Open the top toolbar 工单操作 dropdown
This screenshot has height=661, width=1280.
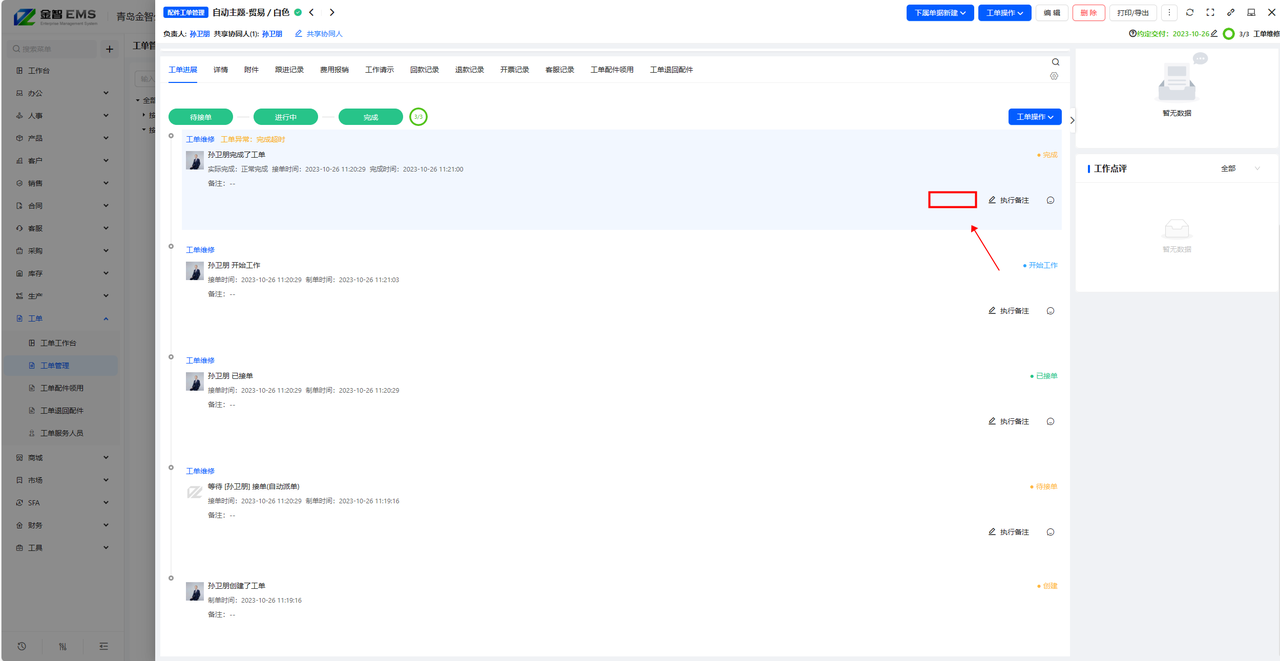1004,13
